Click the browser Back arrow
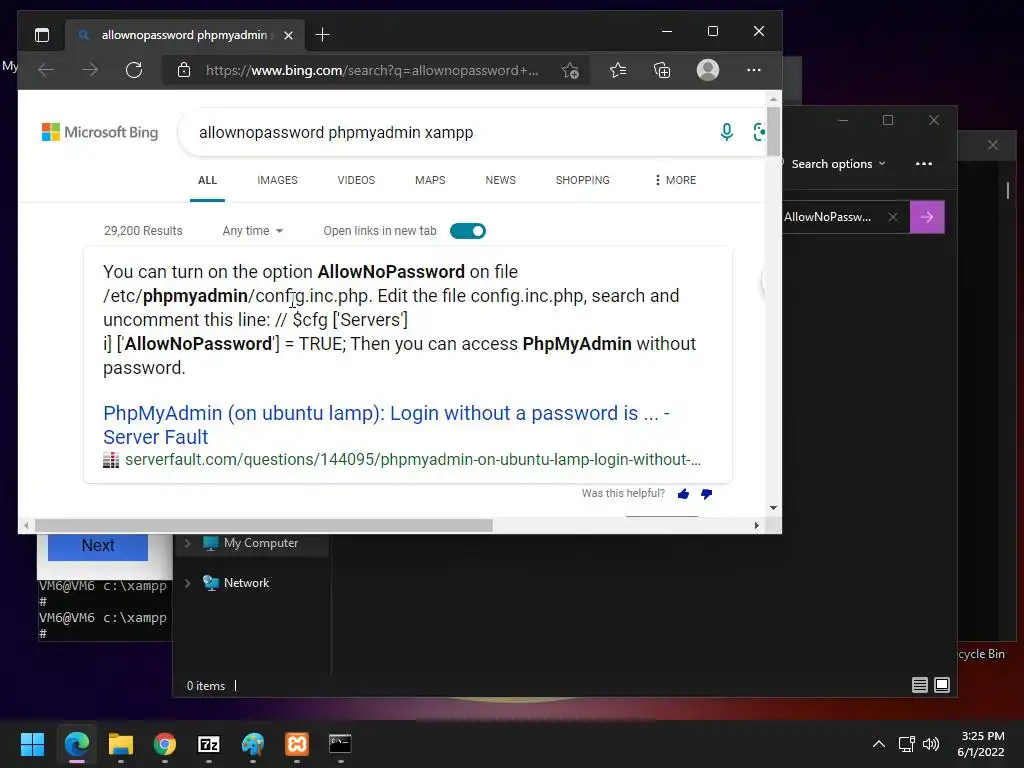The width and height of the screenshot is (1024, 768). pos(46,70)
